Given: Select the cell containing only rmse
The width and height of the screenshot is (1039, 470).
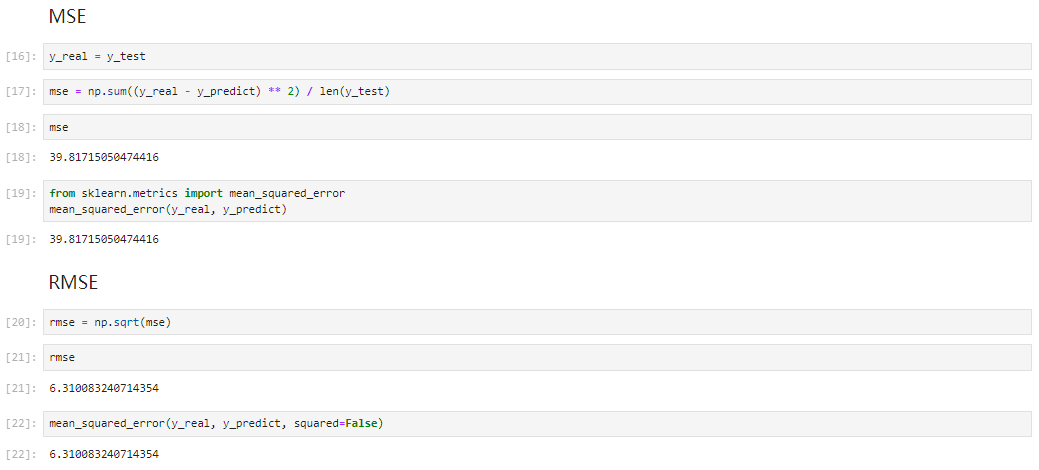Looking at the screenshot, I should (537, 357).
